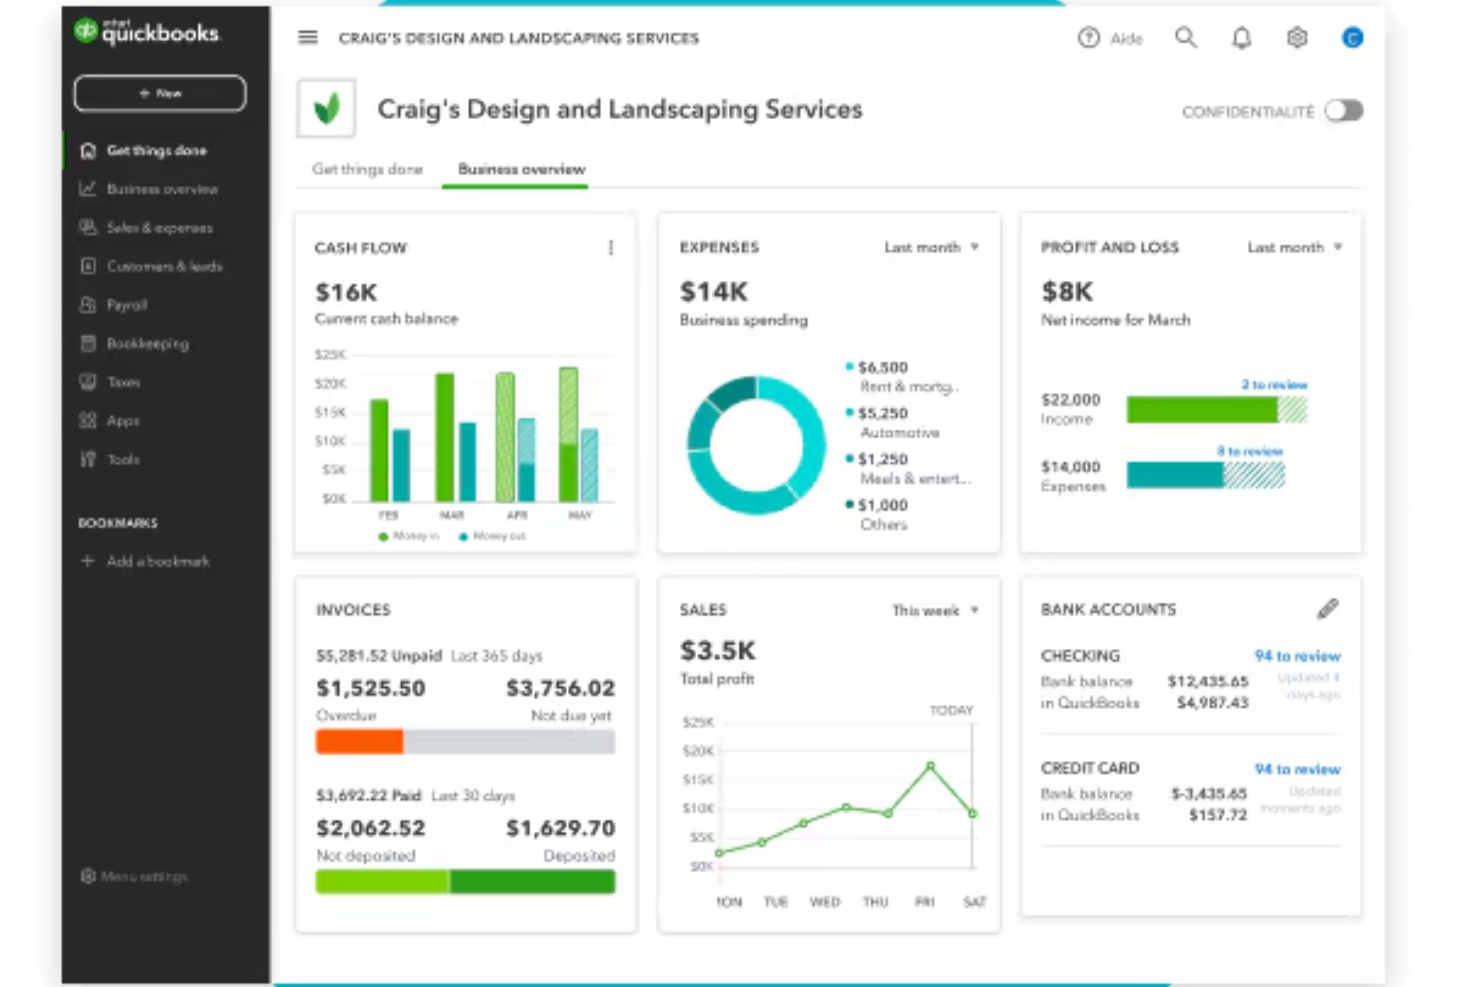The height and width of the screenshot is (987, 1480).
Task: Click Customers & leads sidebar icon
Action: pos(88,266)
